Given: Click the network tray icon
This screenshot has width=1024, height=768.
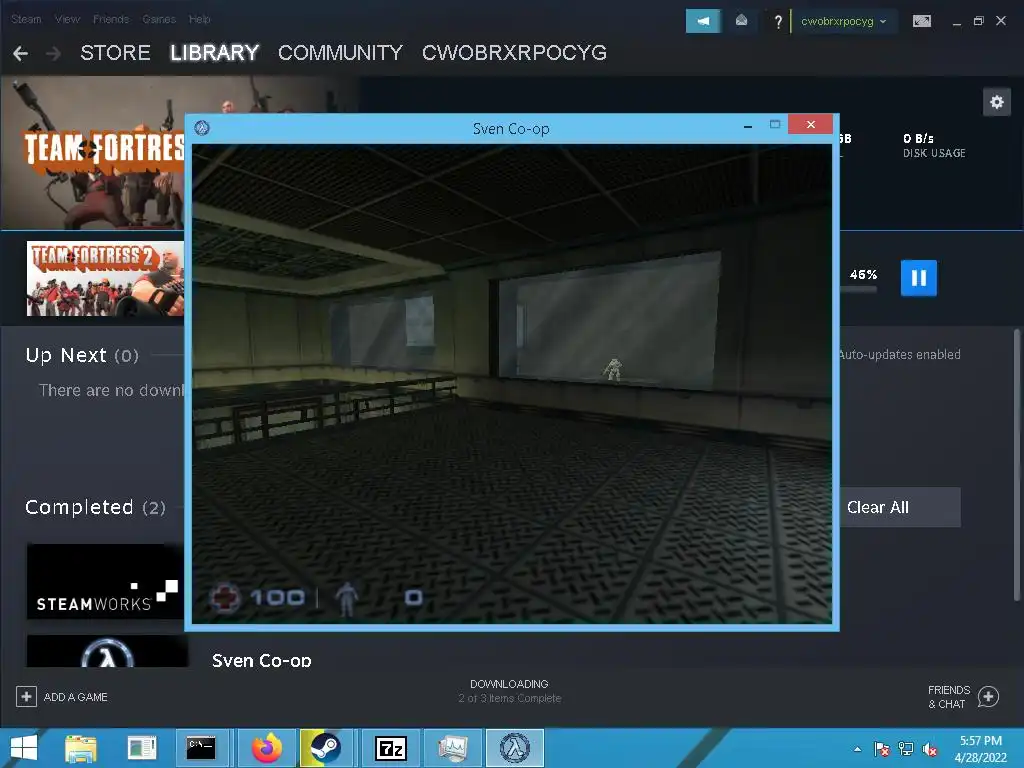Looking at the screenshot, I should coord(906,749).
